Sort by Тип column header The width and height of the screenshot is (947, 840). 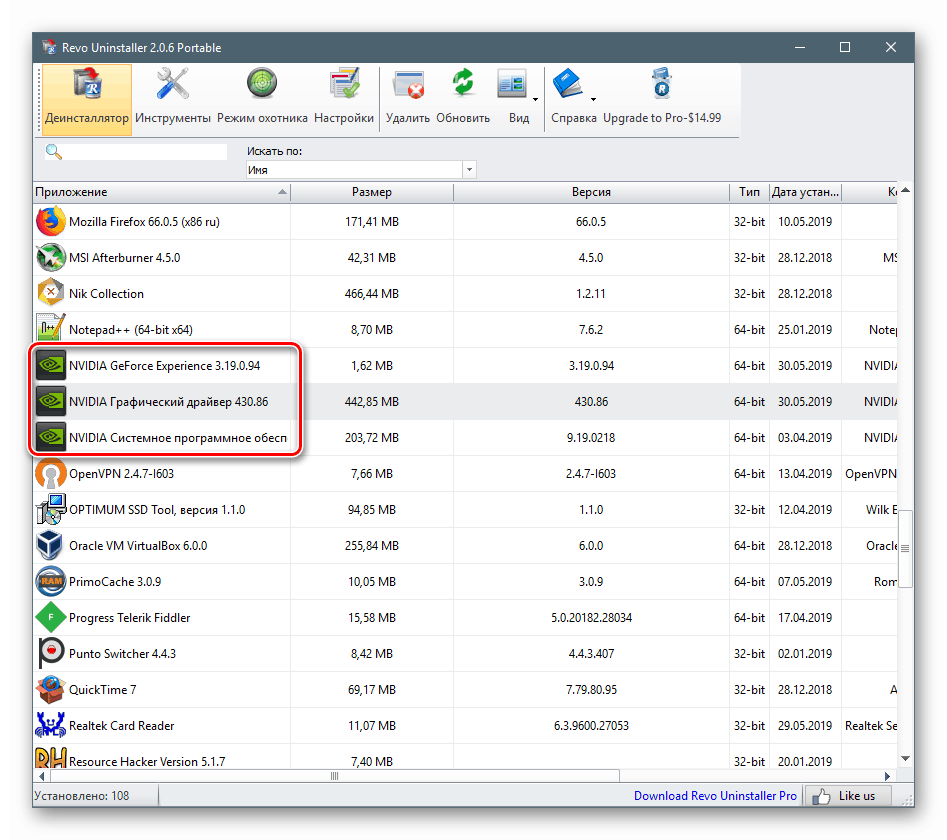tap(750, 192)
